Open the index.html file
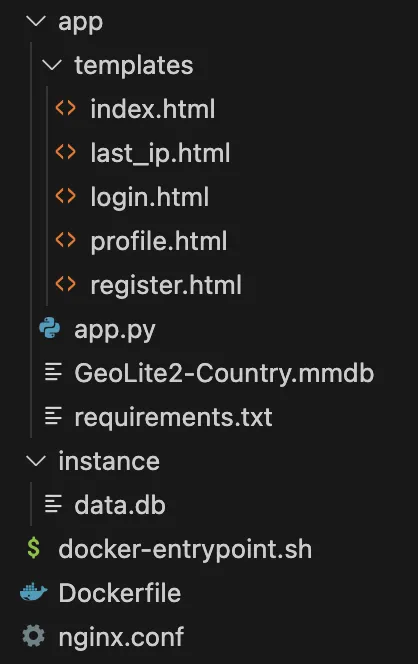The image size is (418, 664). [x=153, y=109]
